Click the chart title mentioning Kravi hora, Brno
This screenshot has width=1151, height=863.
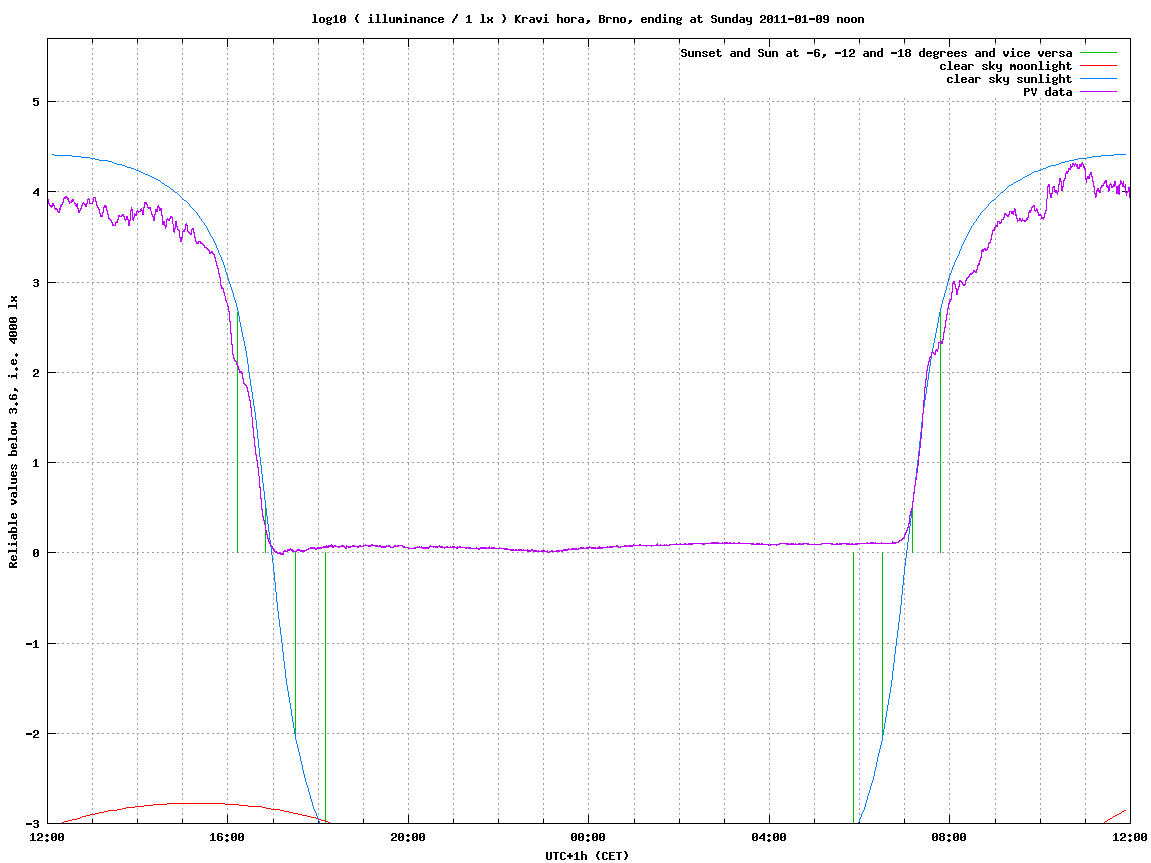[x=587, y=19]
